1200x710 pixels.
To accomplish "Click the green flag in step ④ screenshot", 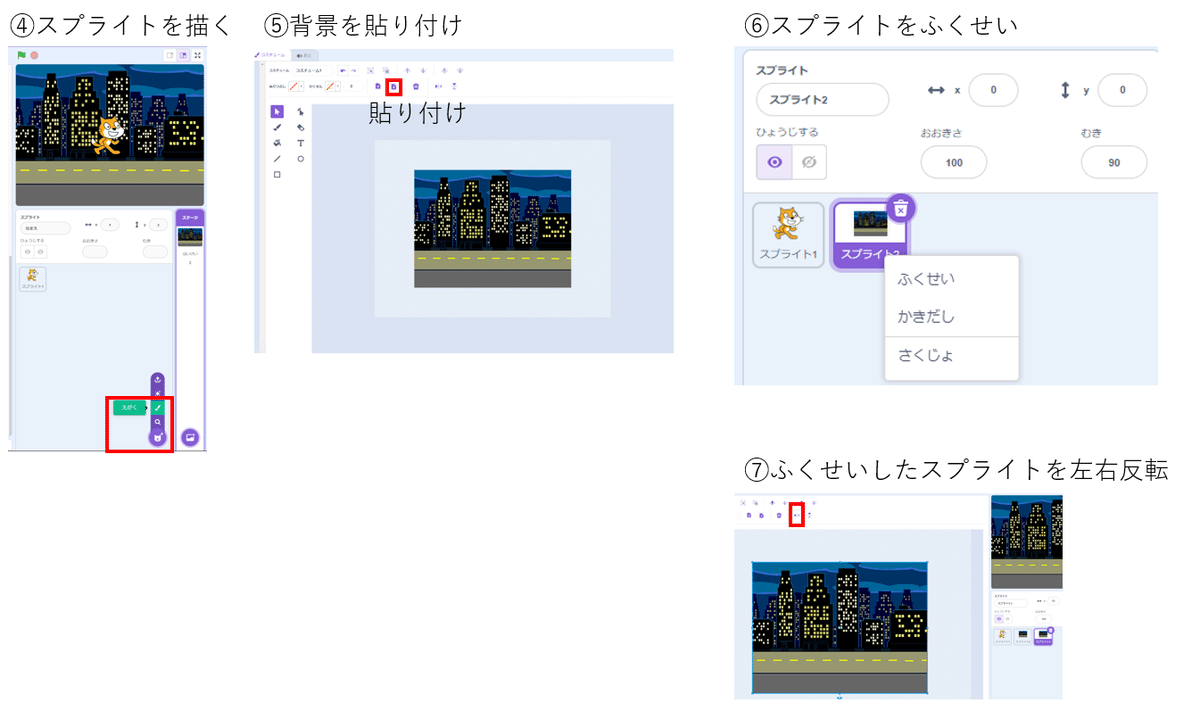I will [x=22, y=55].
